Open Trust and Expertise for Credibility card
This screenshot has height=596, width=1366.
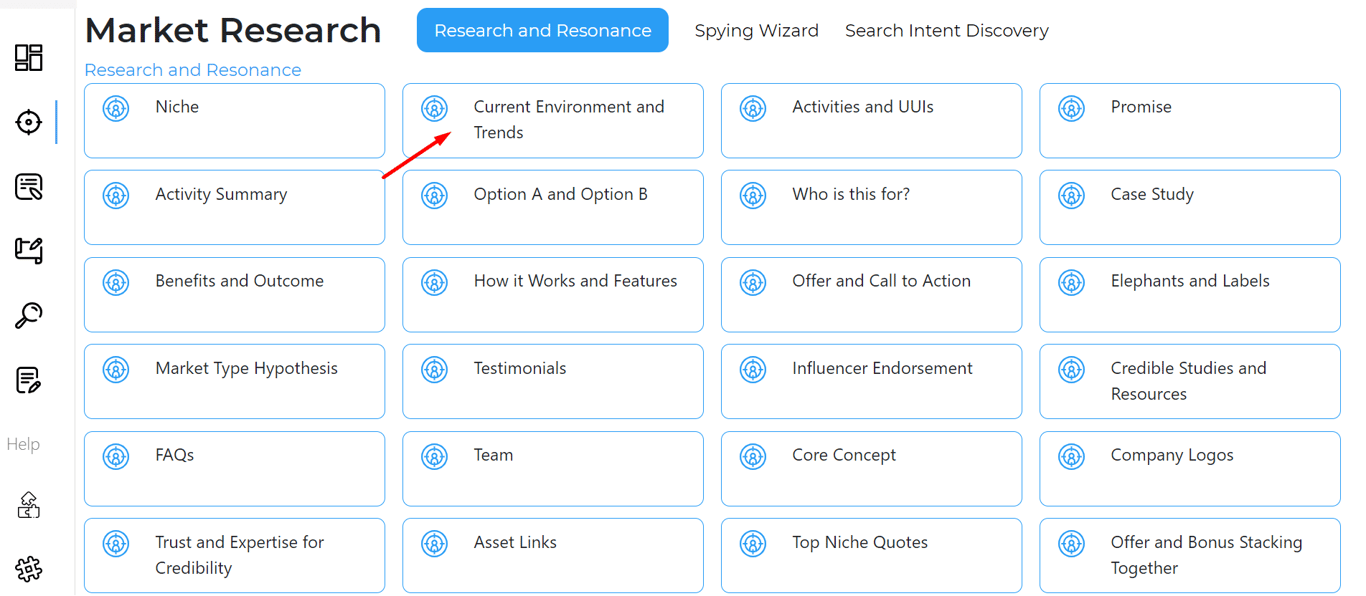tap(235, 556)
